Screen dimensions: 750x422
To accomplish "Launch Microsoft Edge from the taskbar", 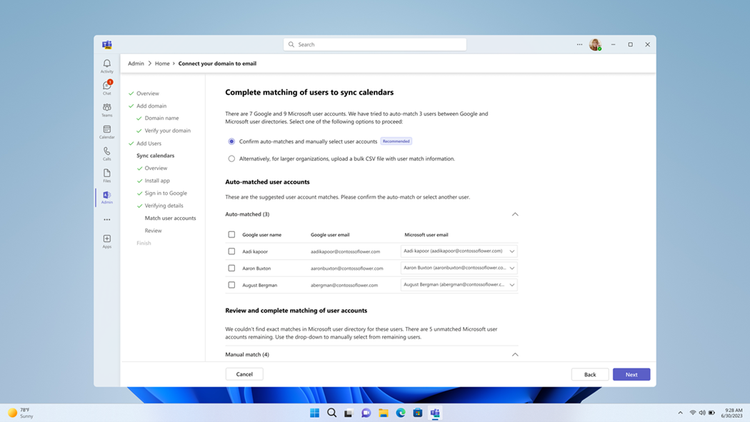I will click(x=400, y=413).
